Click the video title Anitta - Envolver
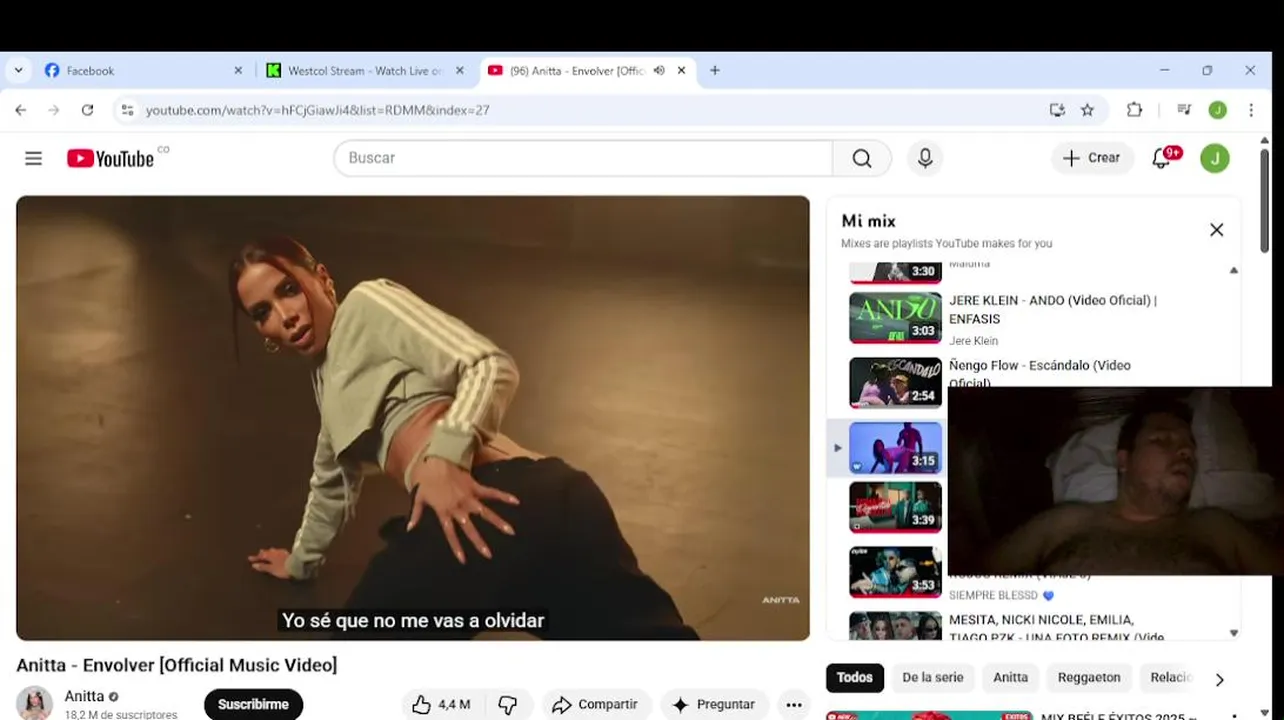The image size is (1284, 720). [x=177, y=665]
